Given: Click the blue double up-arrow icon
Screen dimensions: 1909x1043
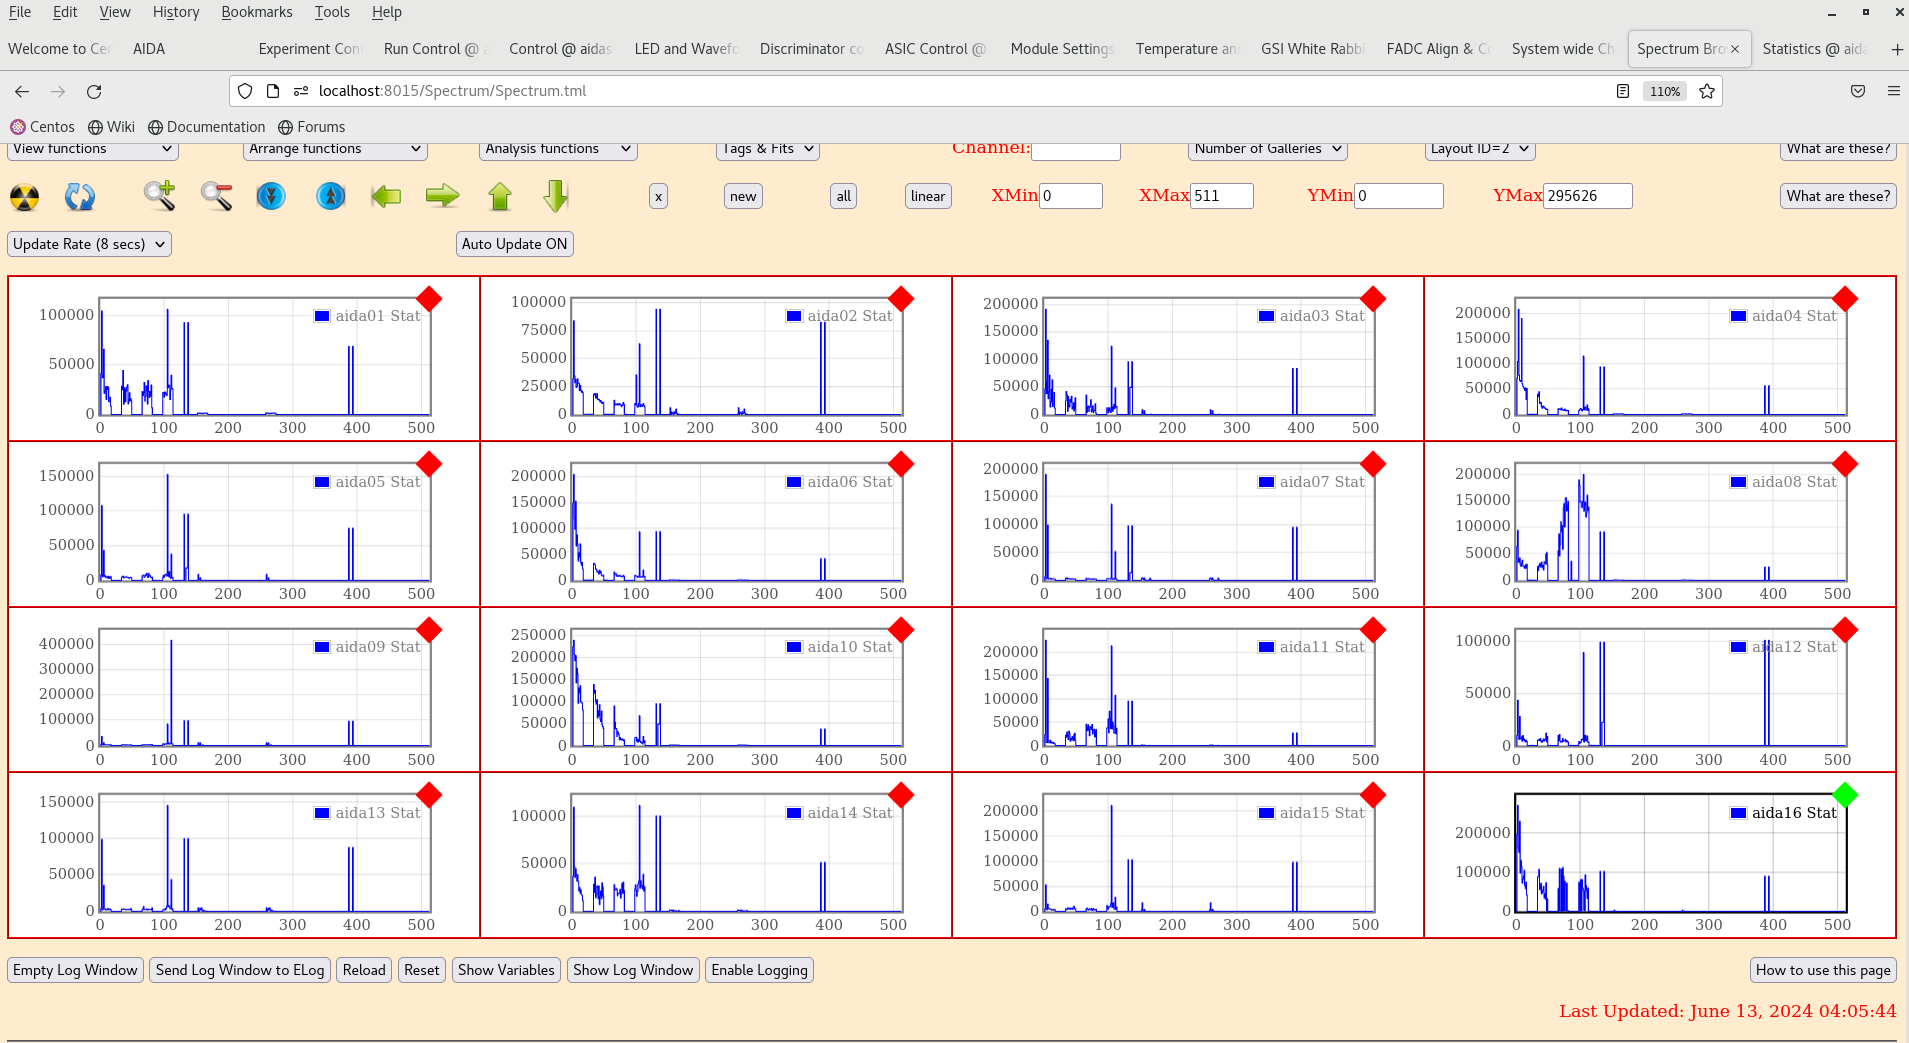Looking at the screenshot, I should click(330, 196).
